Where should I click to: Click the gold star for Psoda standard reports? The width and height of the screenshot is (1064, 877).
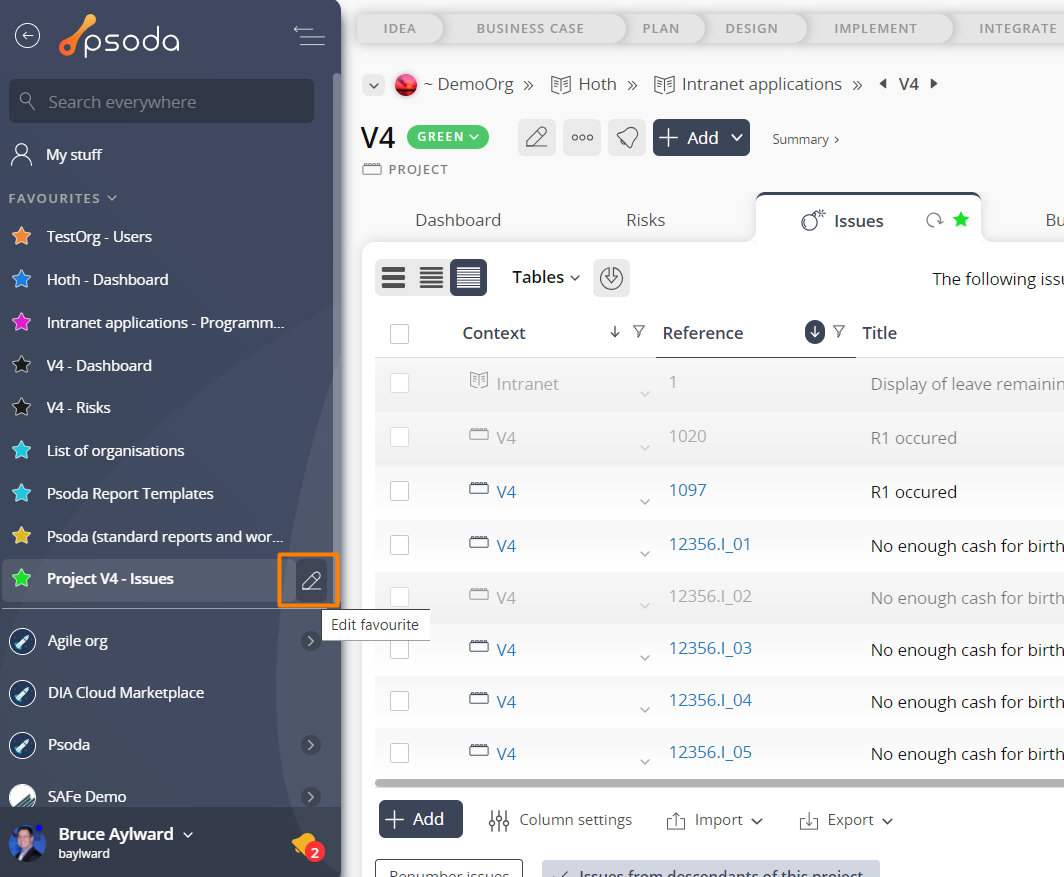tap(22, 536)
